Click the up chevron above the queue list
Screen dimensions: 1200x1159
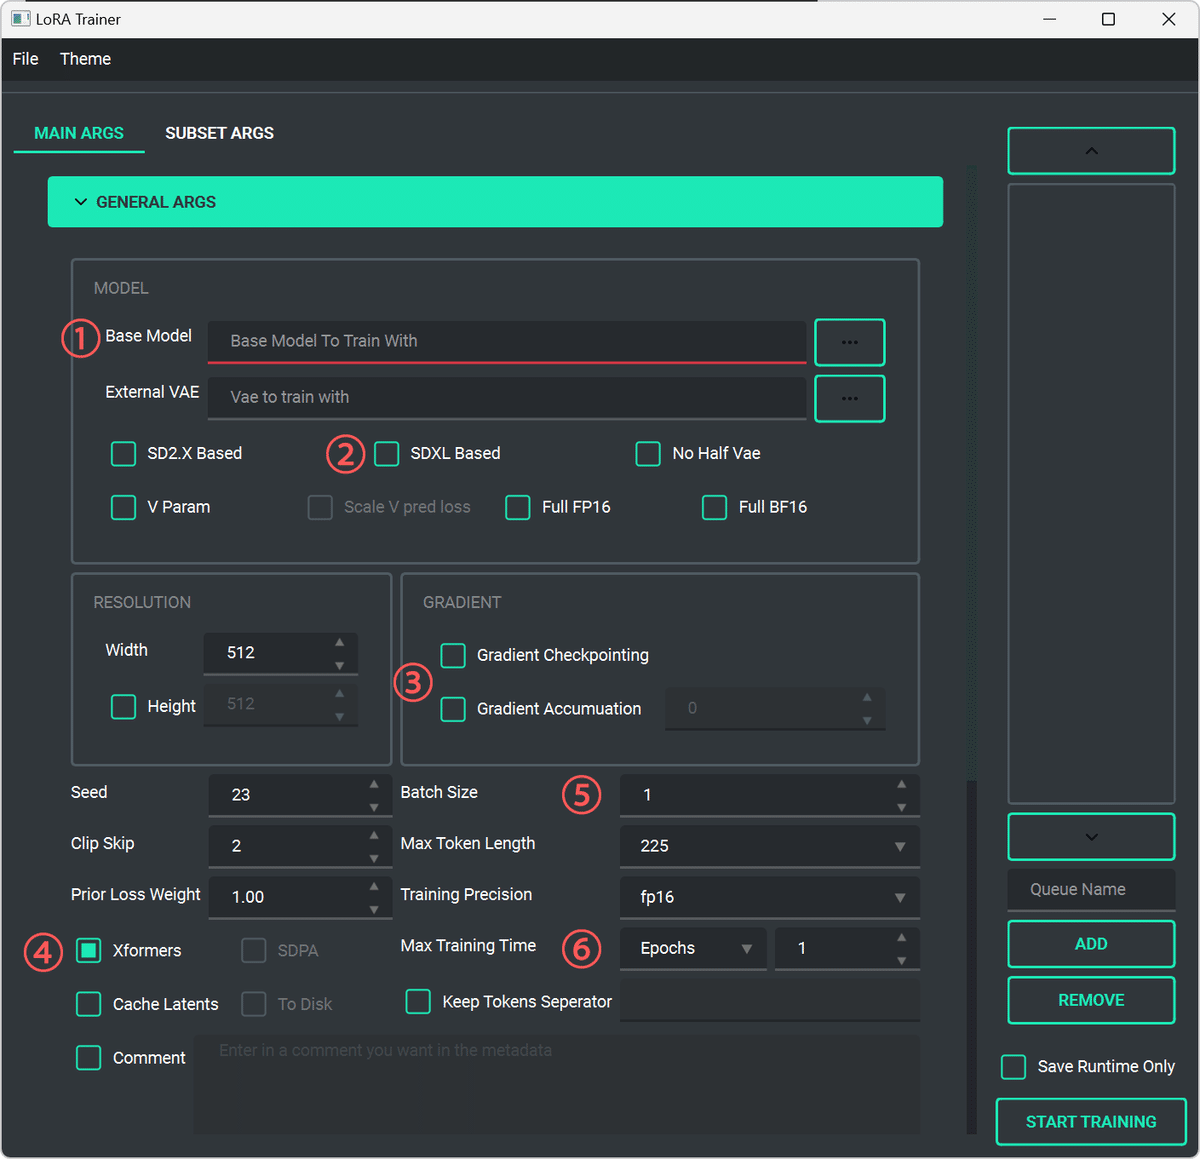(x=1090, y=150)
